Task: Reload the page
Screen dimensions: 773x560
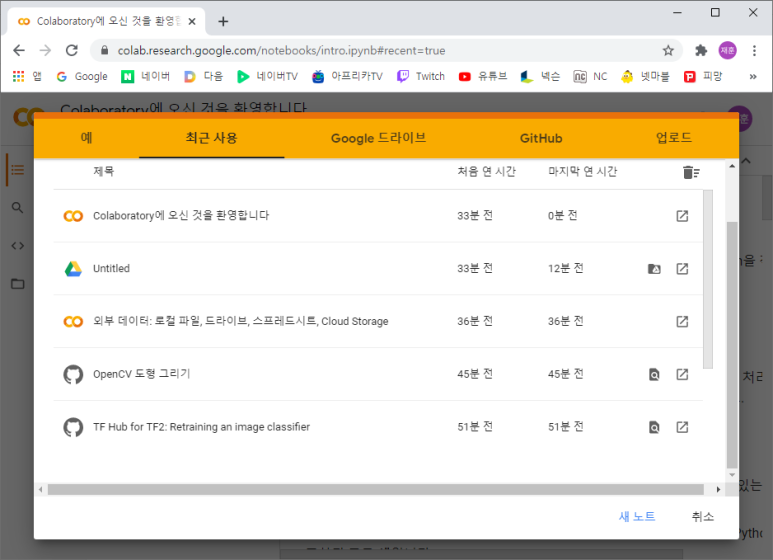Action: pyautogui.click(x=72, y=50)
